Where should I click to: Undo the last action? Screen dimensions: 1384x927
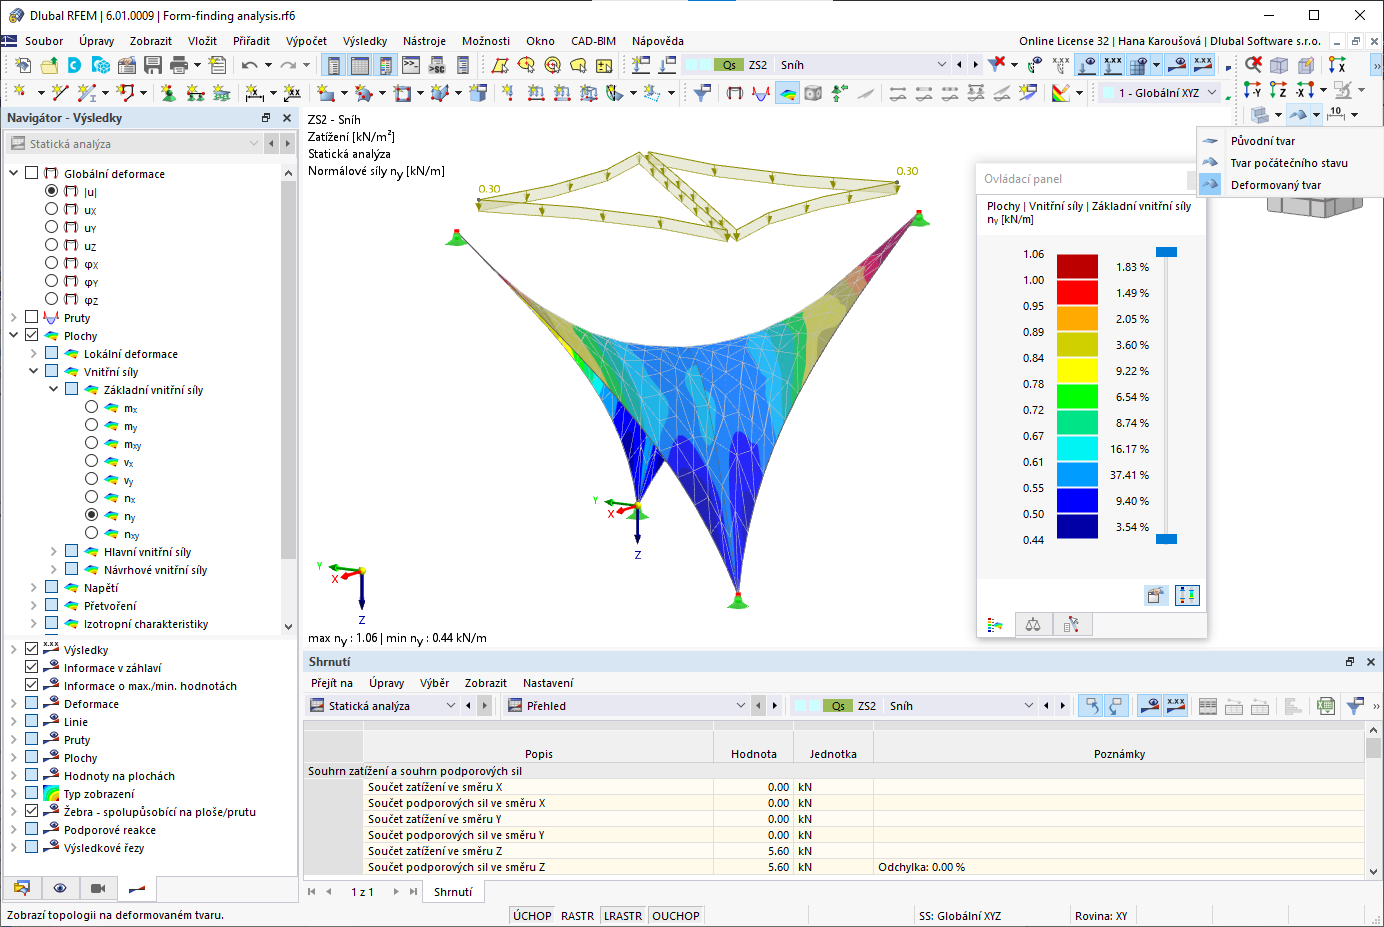249,65
